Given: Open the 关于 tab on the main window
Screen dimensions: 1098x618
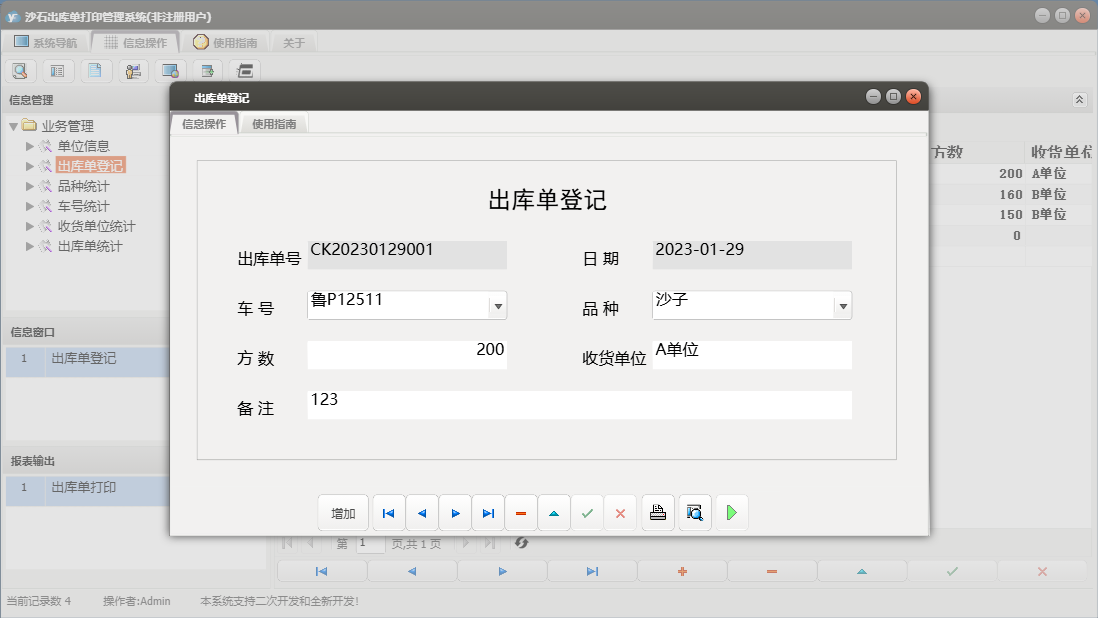Looking at the screenshot, I should 295,42.
